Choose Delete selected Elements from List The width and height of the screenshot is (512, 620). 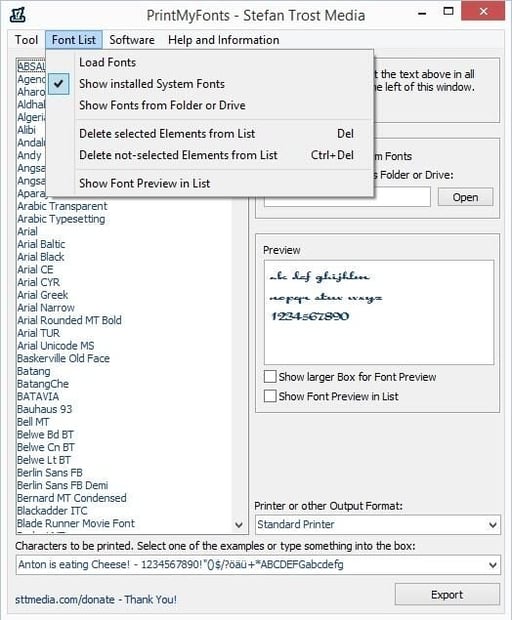[x=210, y=134]
